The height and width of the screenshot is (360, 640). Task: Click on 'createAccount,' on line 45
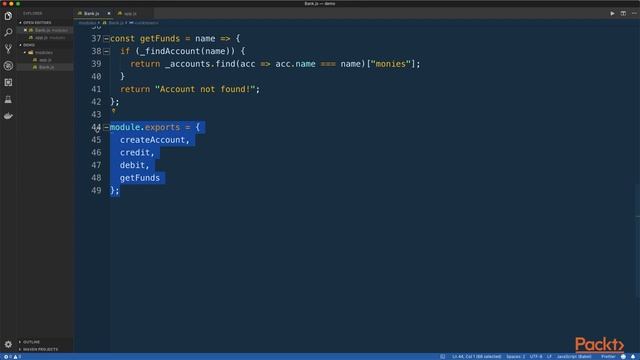(155, 140)
